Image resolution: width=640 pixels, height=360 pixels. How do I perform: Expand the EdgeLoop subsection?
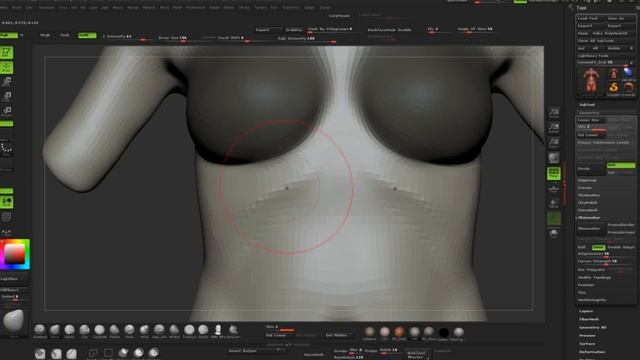pos(587,180)
